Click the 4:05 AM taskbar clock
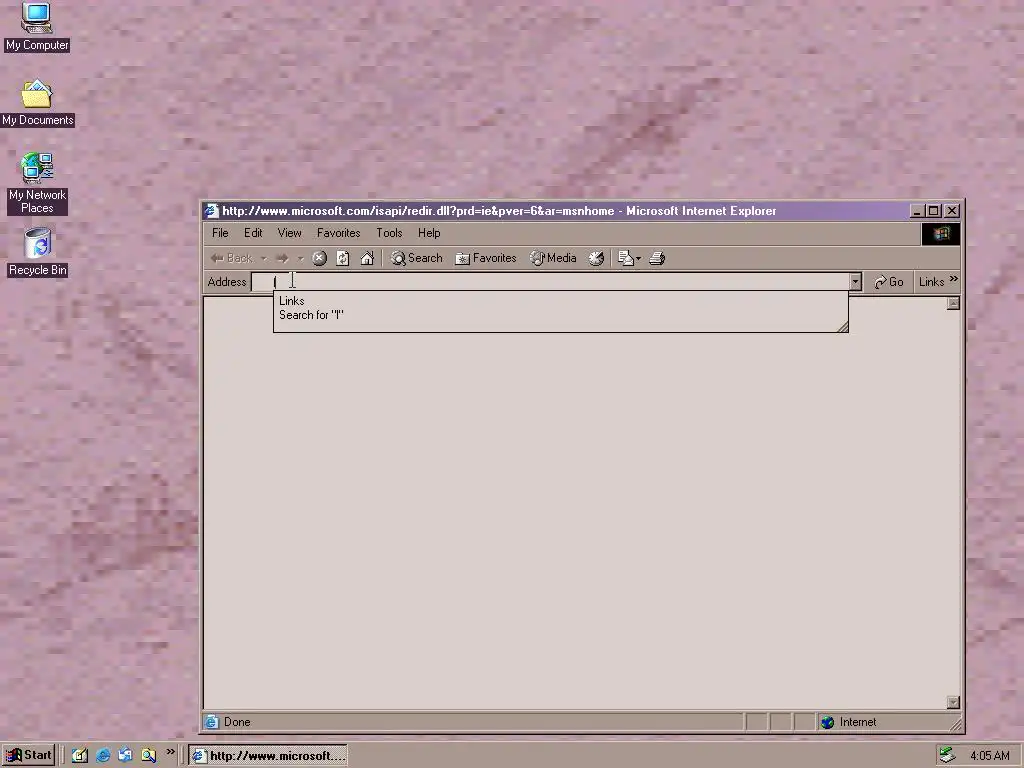The width and height of the screenshot is (1024, 768). coord(990,756)
